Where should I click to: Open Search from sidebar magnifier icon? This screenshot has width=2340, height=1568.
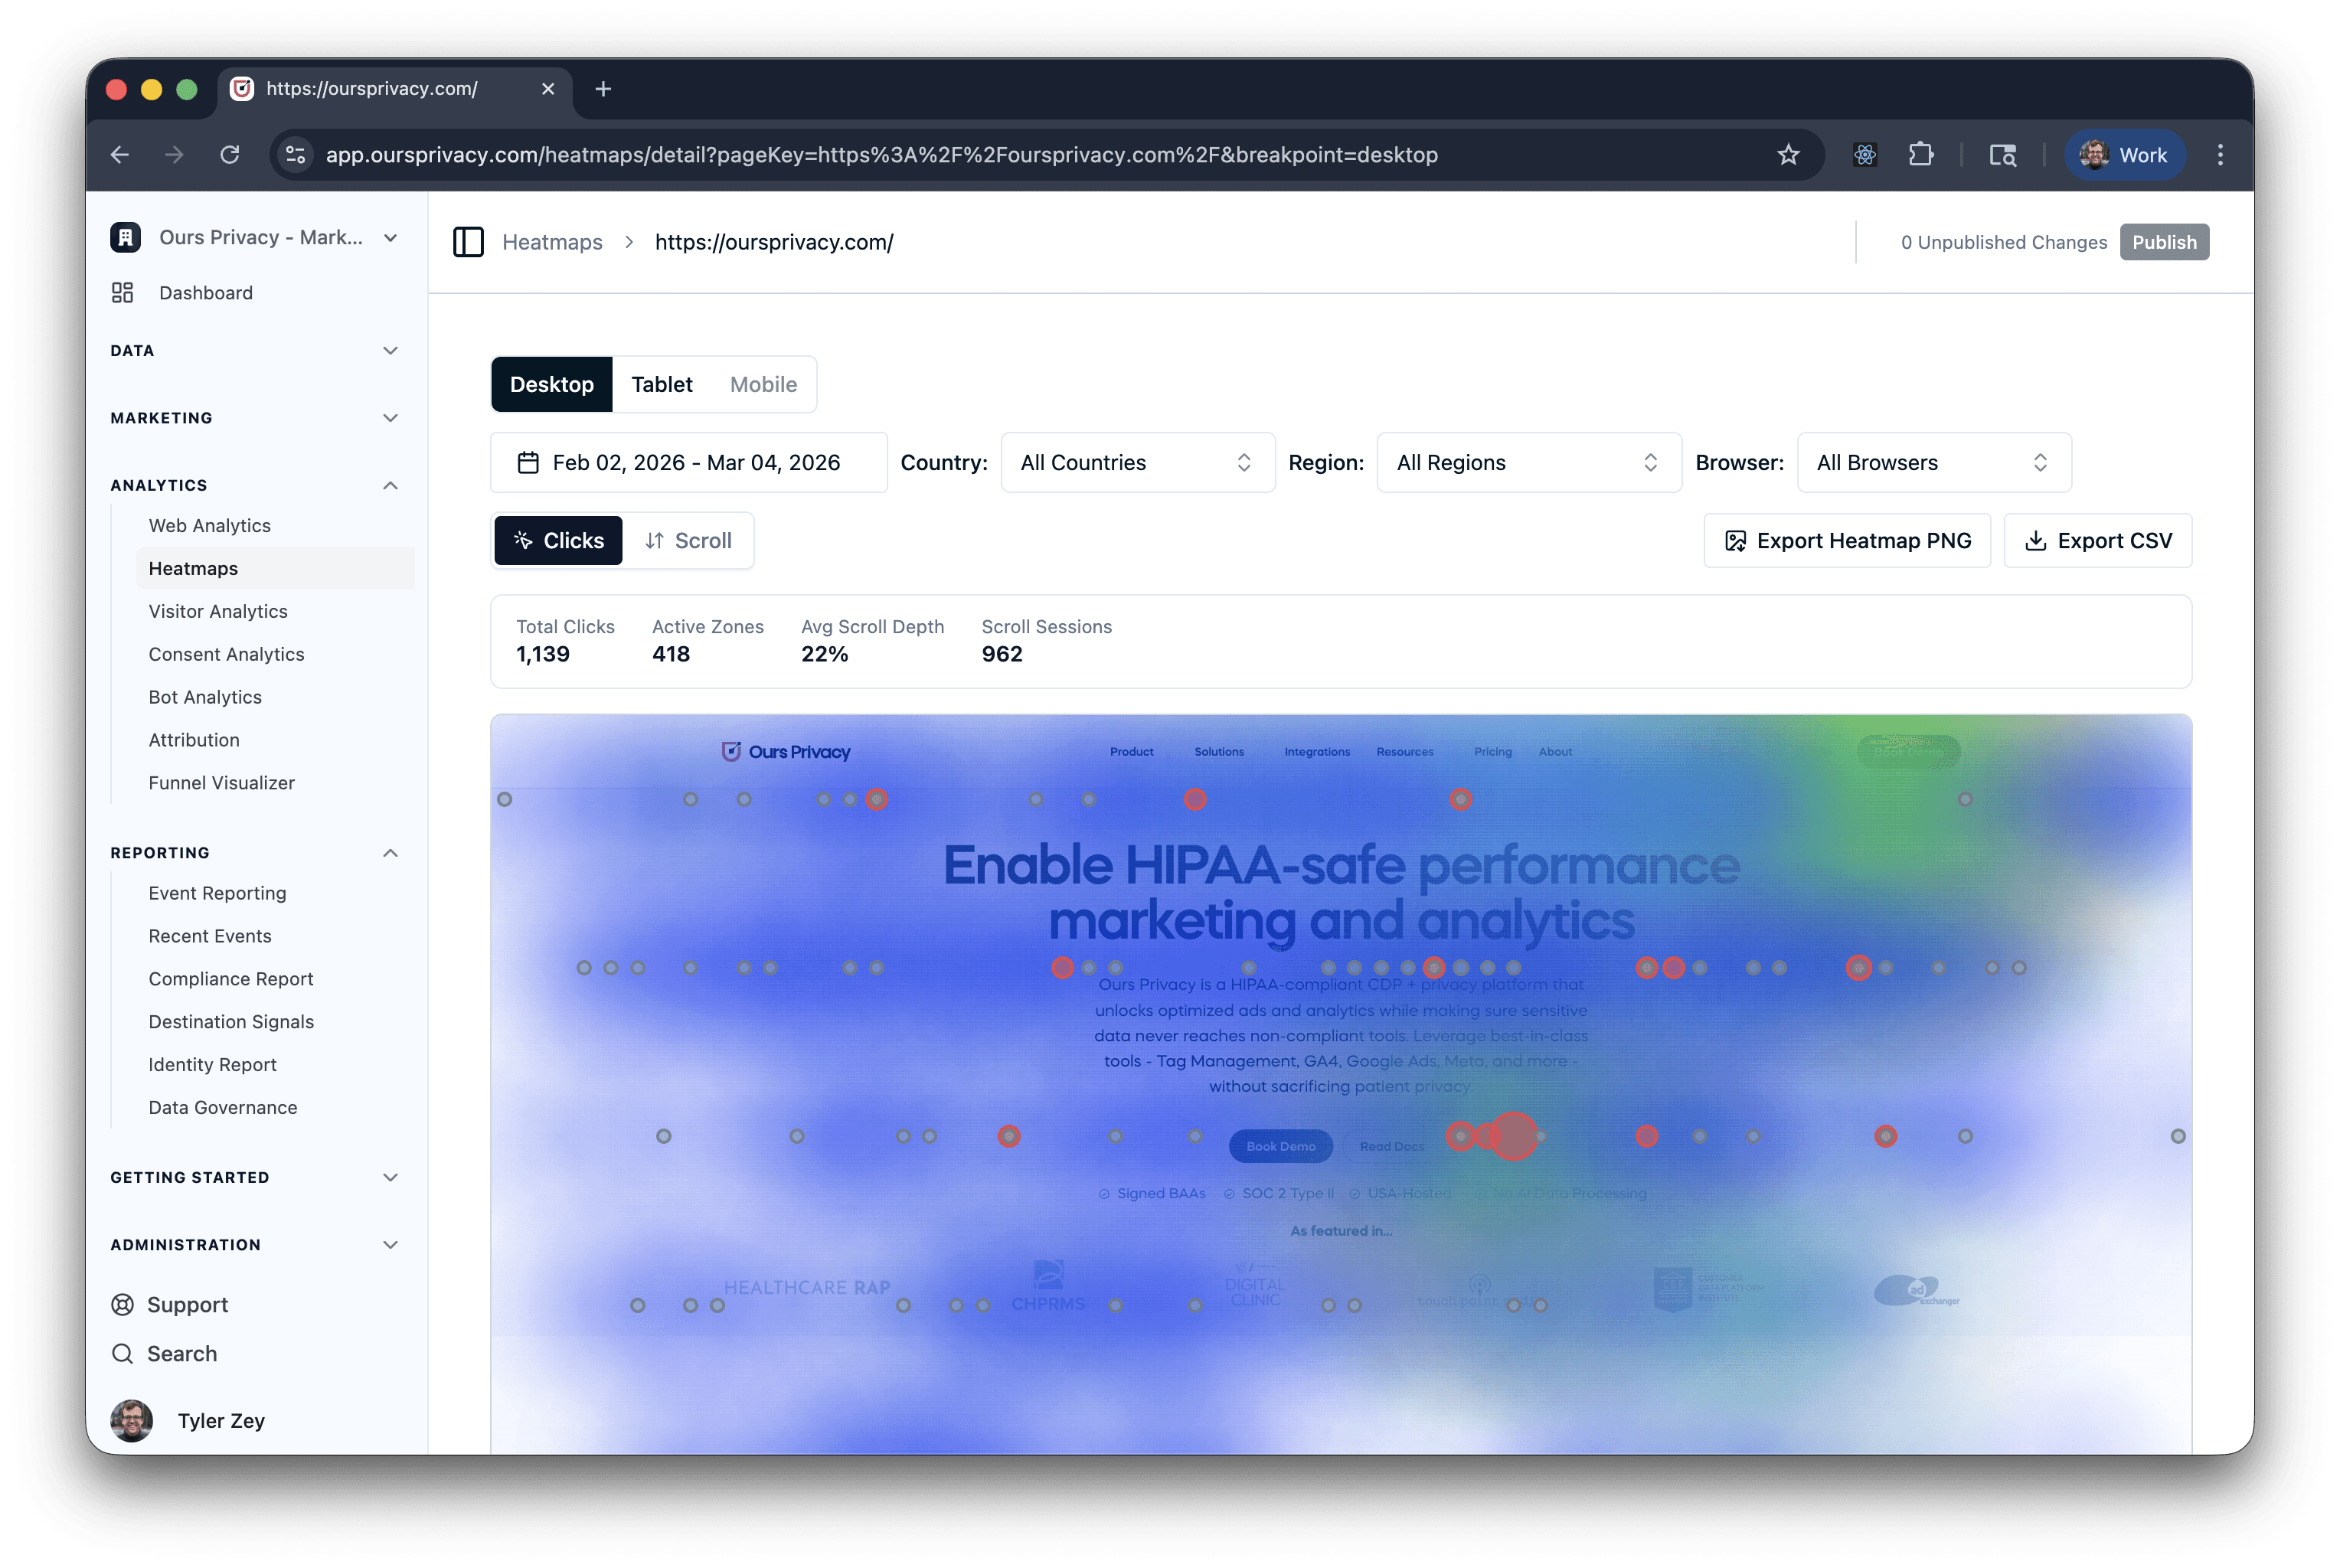pos(123,1354)
